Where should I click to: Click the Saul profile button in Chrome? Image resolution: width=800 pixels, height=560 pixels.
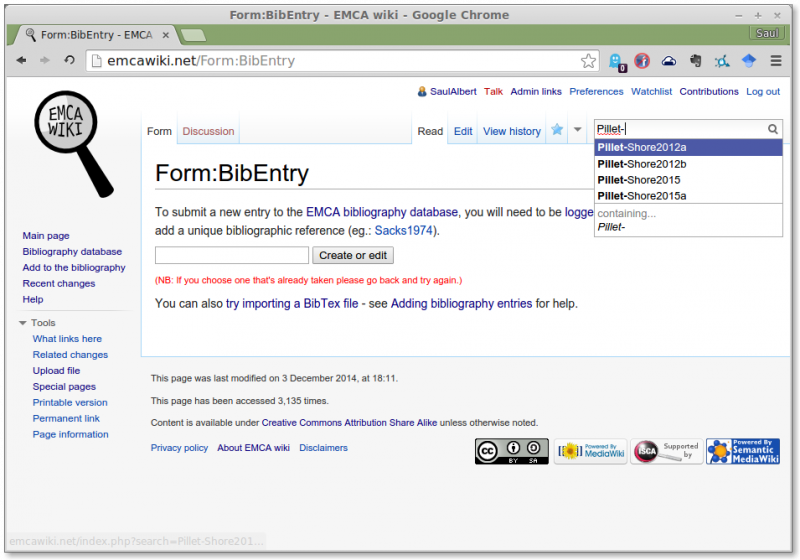(x=766, y=33)
